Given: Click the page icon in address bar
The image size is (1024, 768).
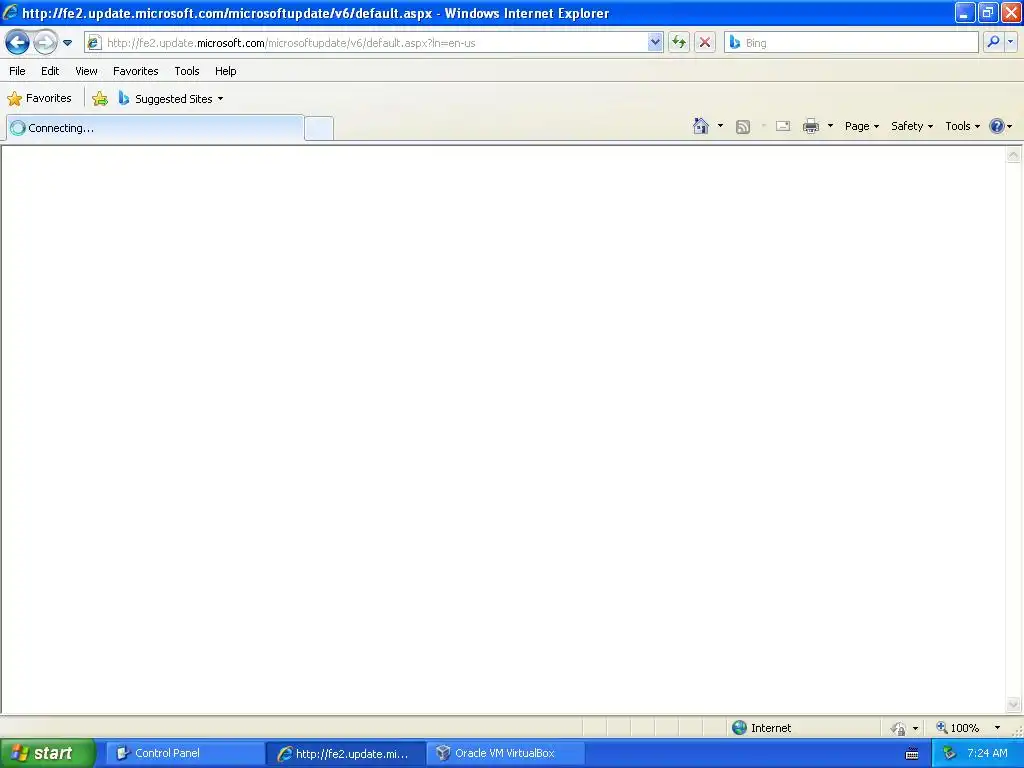Looking at the screenshot, I should coord(94,42).
